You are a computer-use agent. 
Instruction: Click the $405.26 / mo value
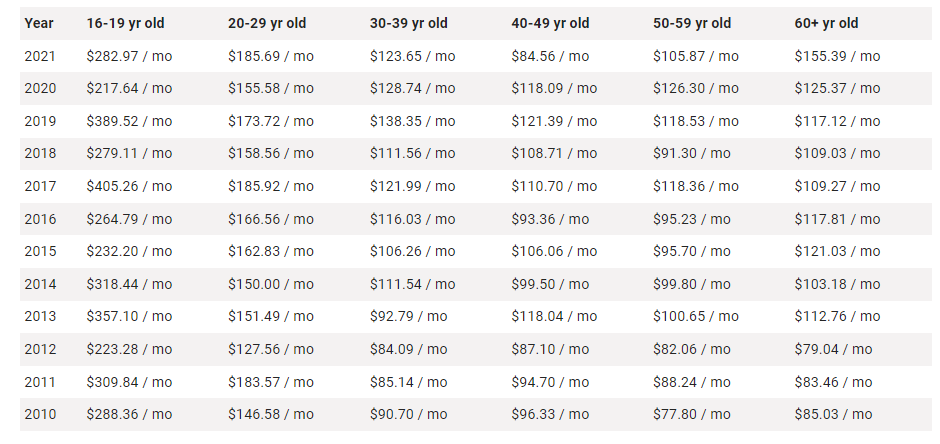pos(129,186)
